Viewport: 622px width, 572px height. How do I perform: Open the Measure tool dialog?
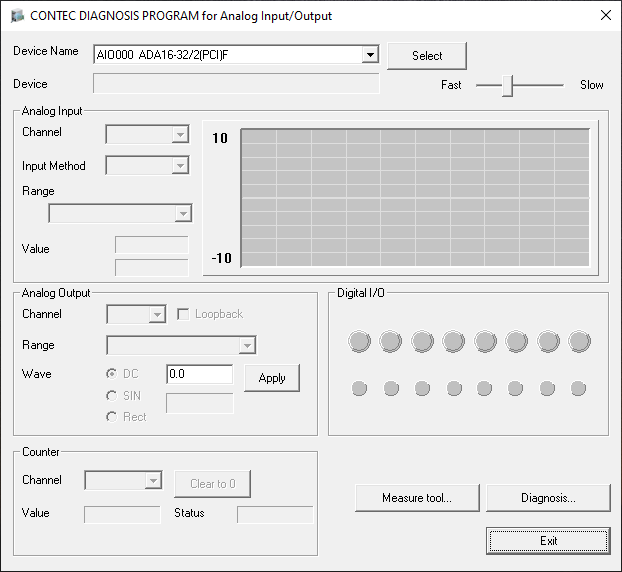(417, 498)
